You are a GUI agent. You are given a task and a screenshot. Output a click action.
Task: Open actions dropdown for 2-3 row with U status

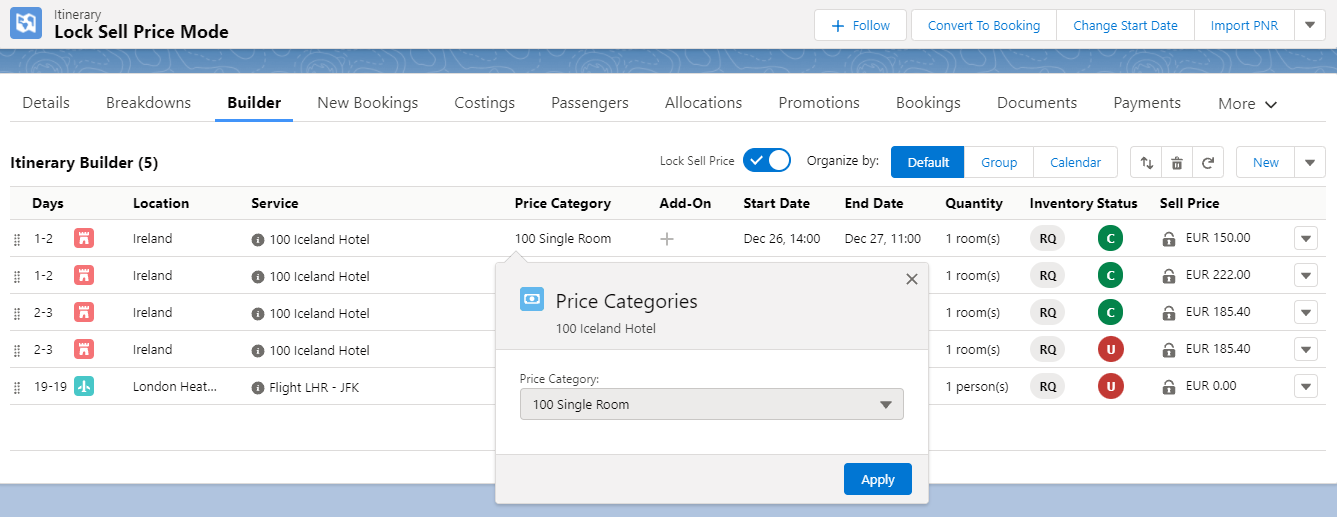(x=1306, y=349)
